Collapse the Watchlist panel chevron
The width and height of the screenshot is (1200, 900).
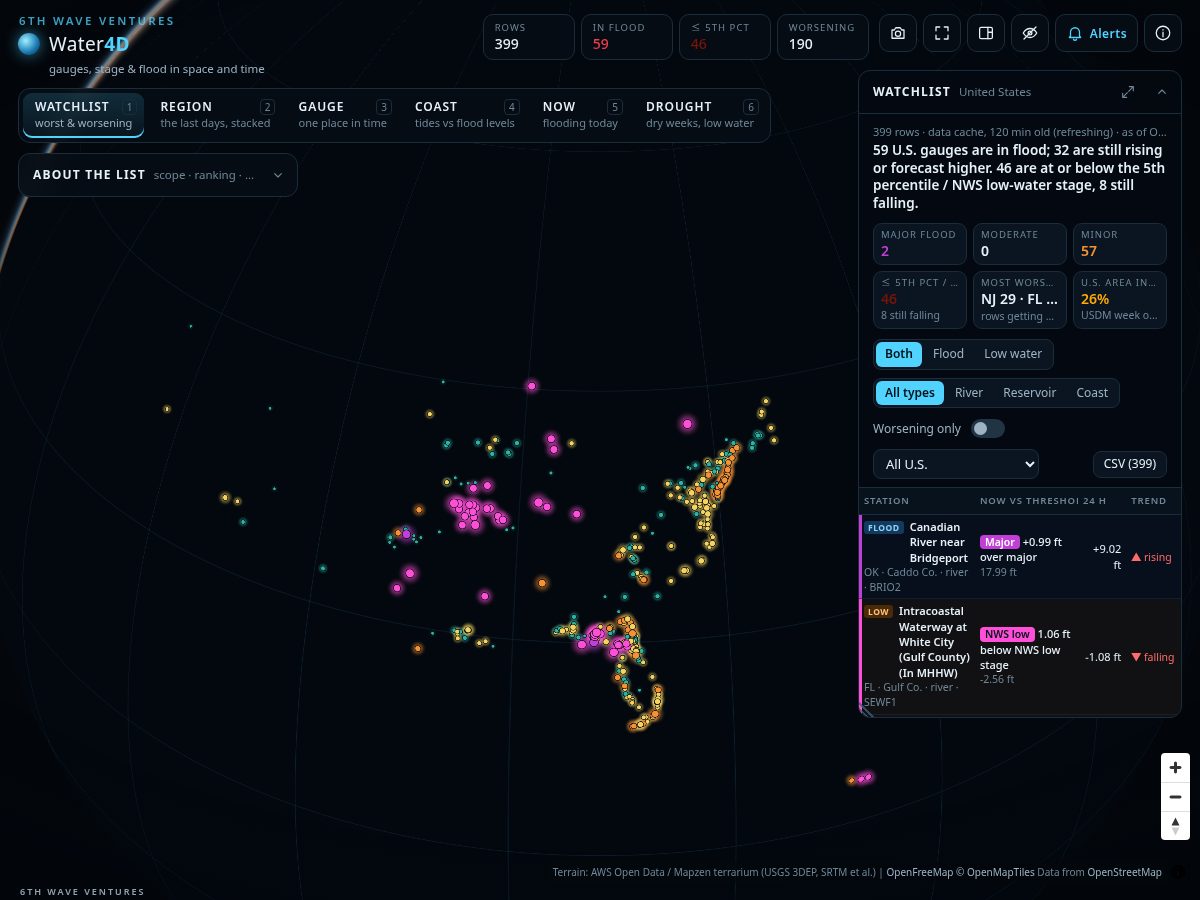click(x=1162, y=92)
